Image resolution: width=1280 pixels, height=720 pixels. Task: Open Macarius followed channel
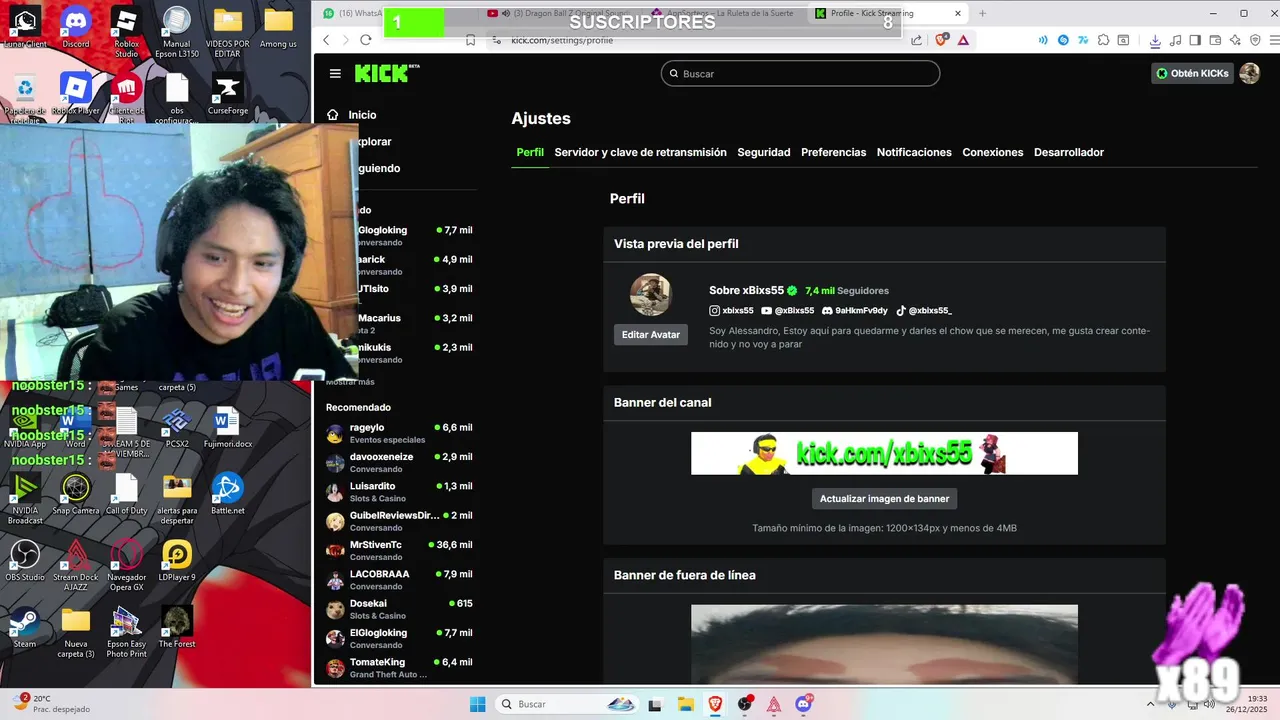click(x=414, y=323)
